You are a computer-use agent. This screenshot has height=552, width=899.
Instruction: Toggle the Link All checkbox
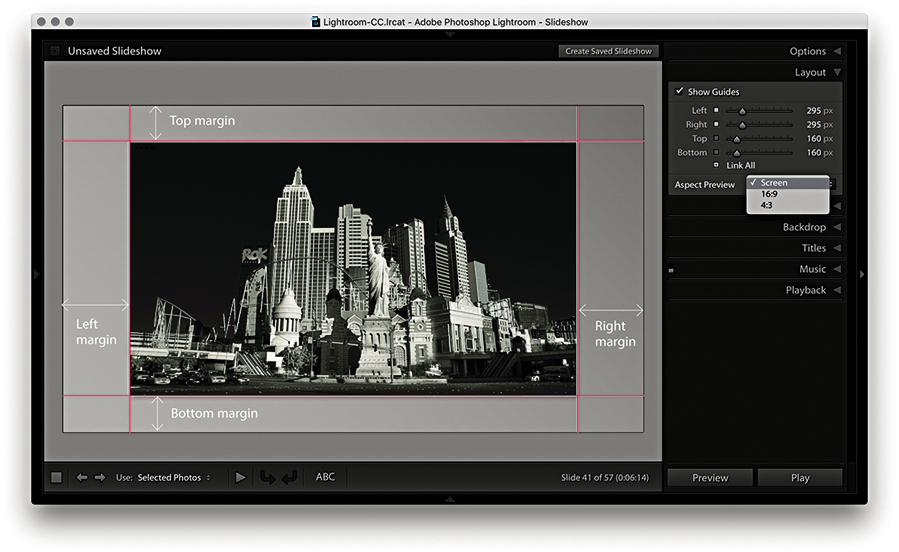tap(716, 165)
